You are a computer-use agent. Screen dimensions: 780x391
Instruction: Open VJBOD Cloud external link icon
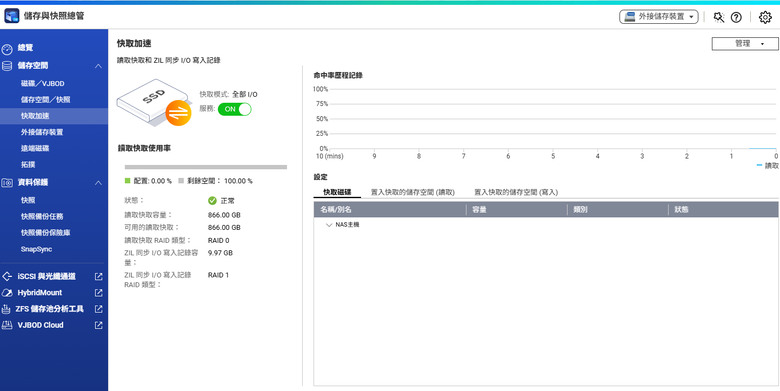pyautogui.click(x=98, y=325)
